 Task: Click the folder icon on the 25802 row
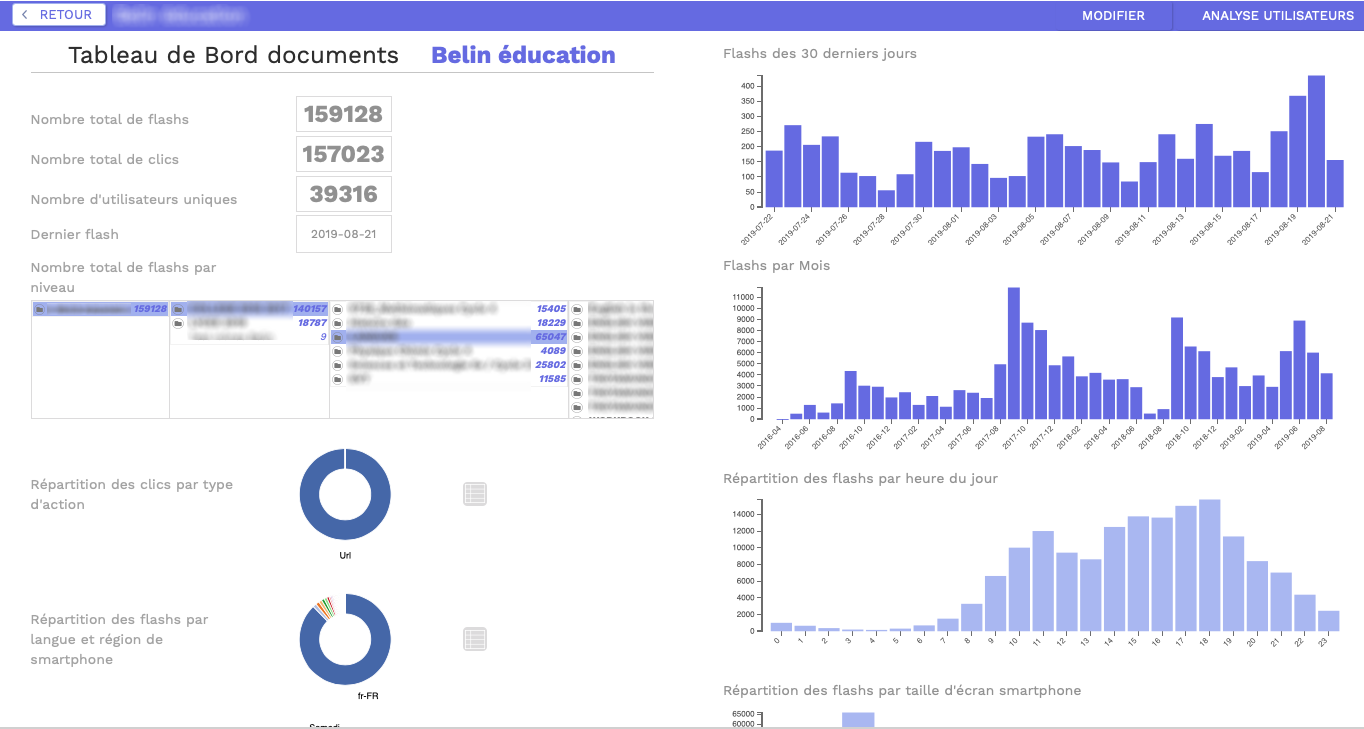tap(338, 365)
